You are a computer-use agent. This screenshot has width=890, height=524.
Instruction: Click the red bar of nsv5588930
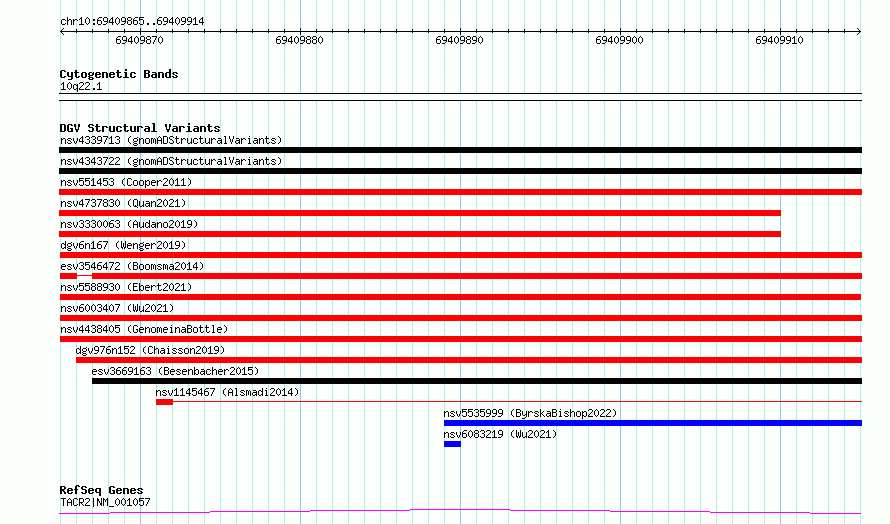coord(460,297)
